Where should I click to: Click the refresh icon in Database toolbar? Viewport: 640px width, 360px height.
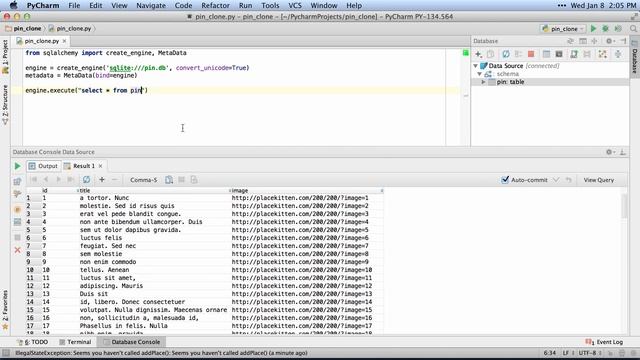click(x=506, y=54)
